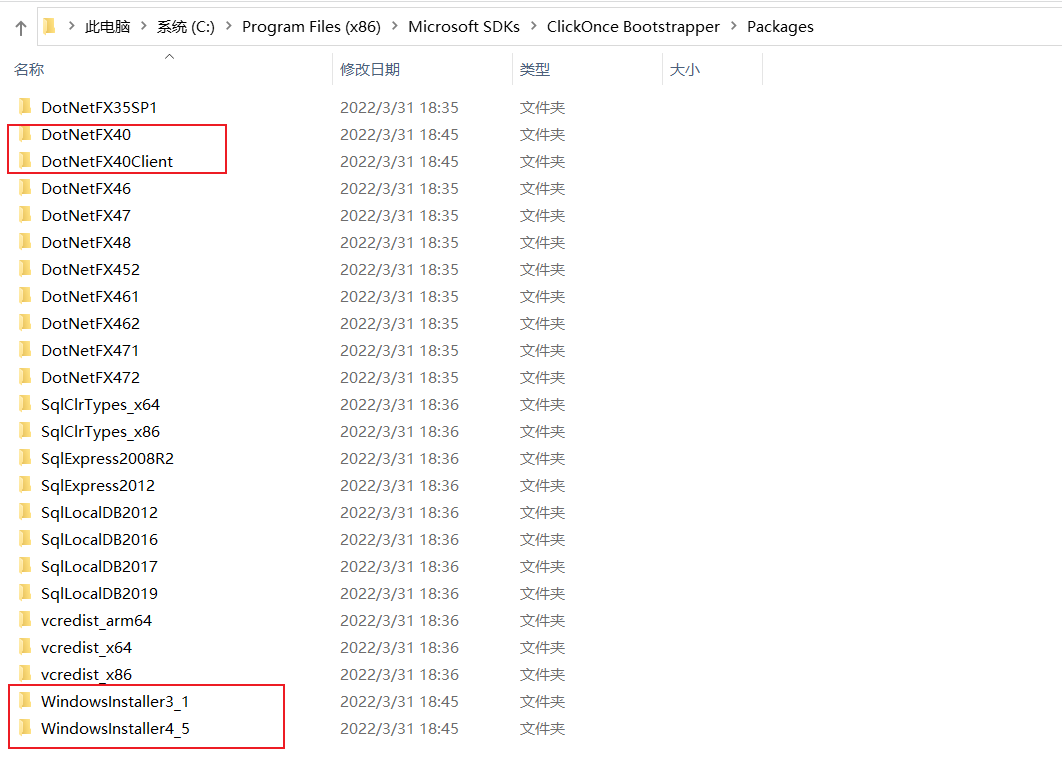Go to Program Files (x86) breadcrumb
1062x766 pixels.
(x=312, y=27)
